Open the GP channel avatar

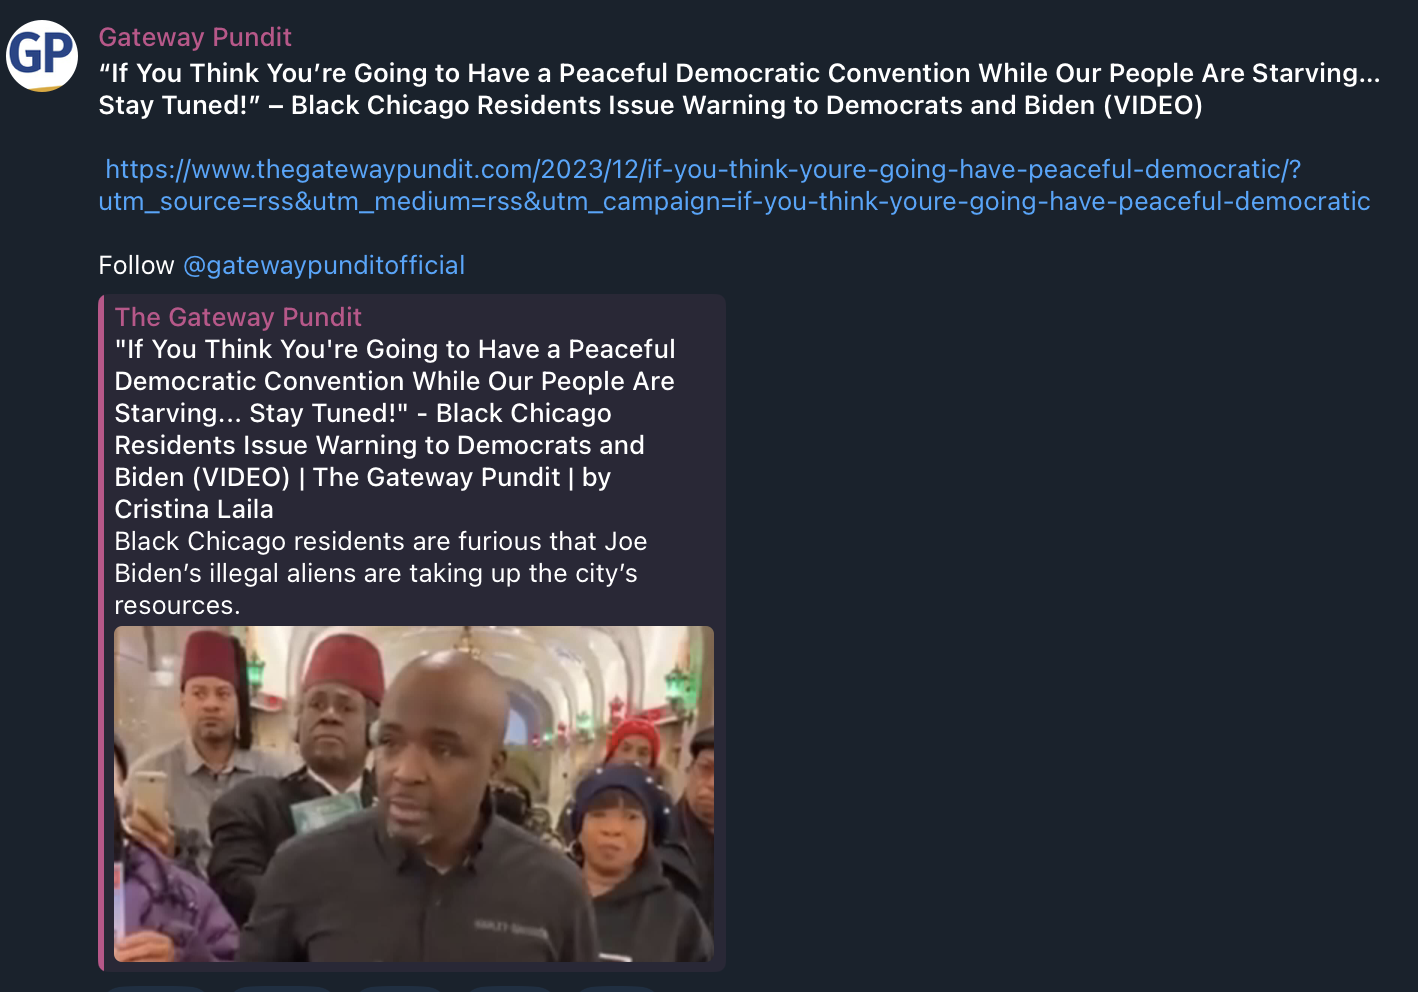[x=42, y=55]
